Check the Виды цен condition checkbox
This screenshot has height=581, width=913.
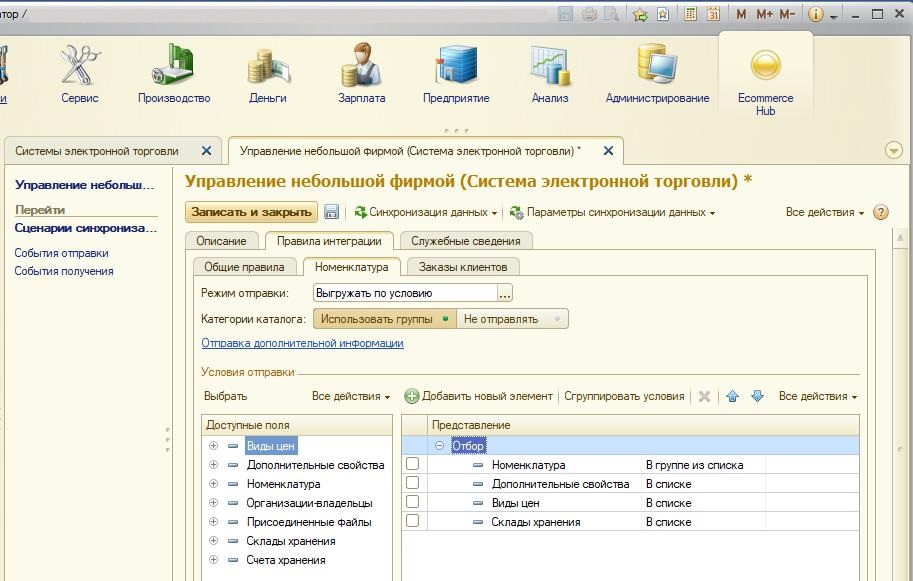(412, 503)
